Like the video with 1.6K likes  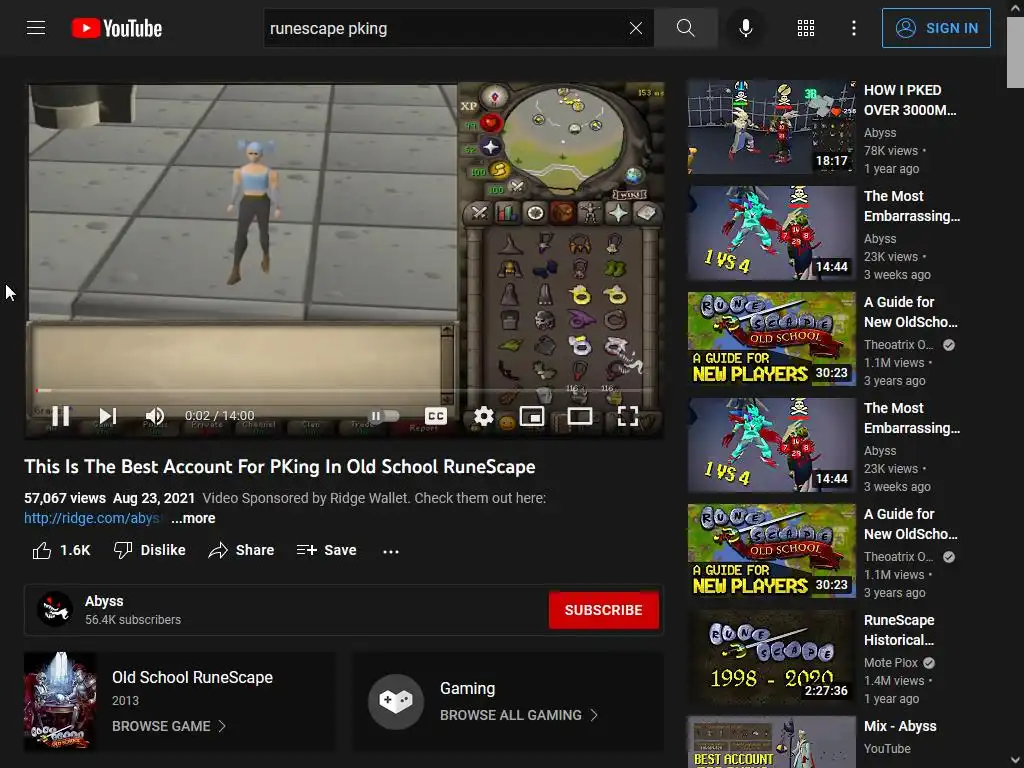(61, 551)
